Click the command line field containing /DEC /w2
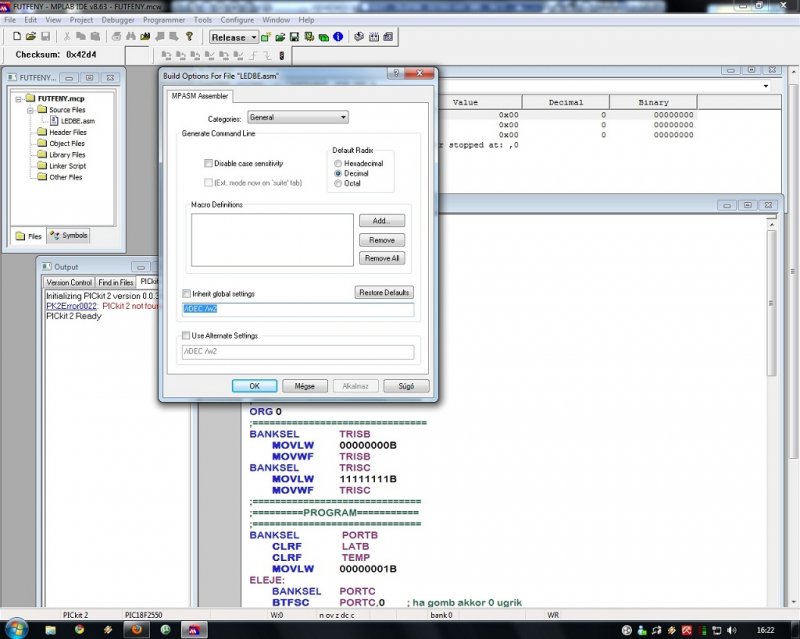Viewport: 800px width, 639px height. pyautogui.click(x=298, y=309)
